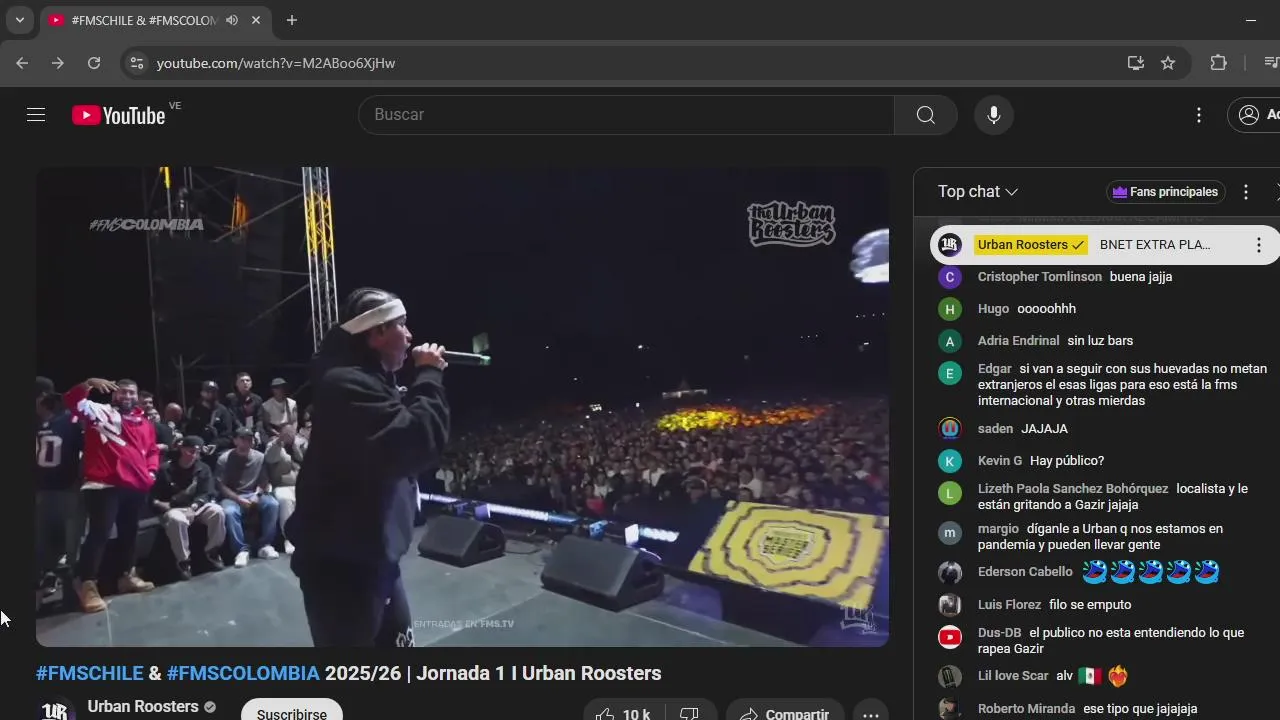Dislike the video
1280x720 pixels.
[690, 711]
